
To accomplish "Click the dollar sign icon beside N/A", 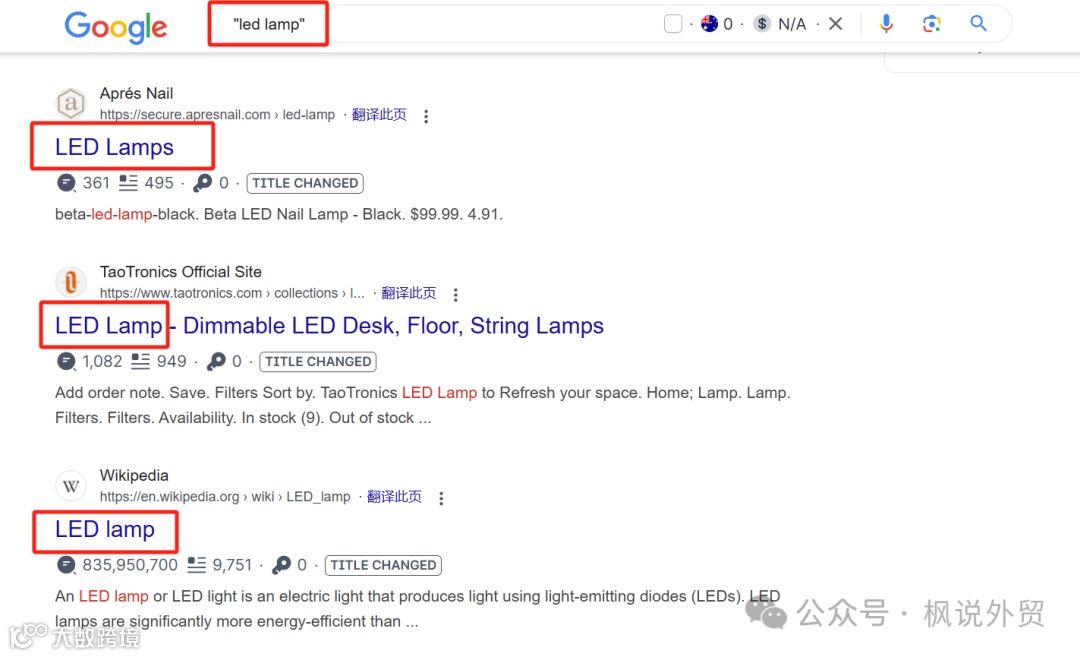I will (762, 24).
